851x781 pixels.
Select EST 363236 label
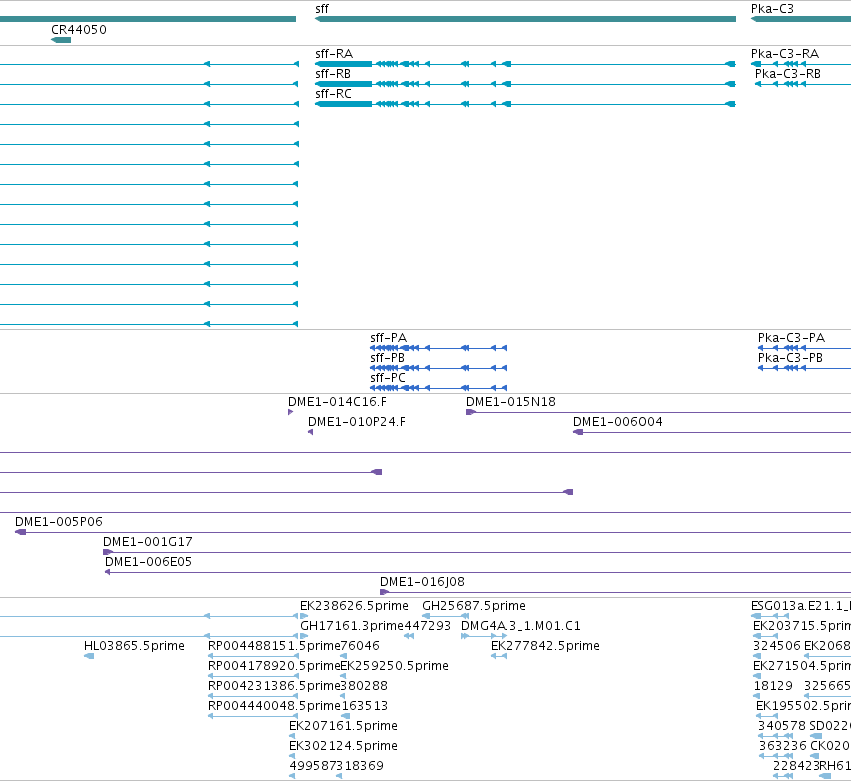783,747
